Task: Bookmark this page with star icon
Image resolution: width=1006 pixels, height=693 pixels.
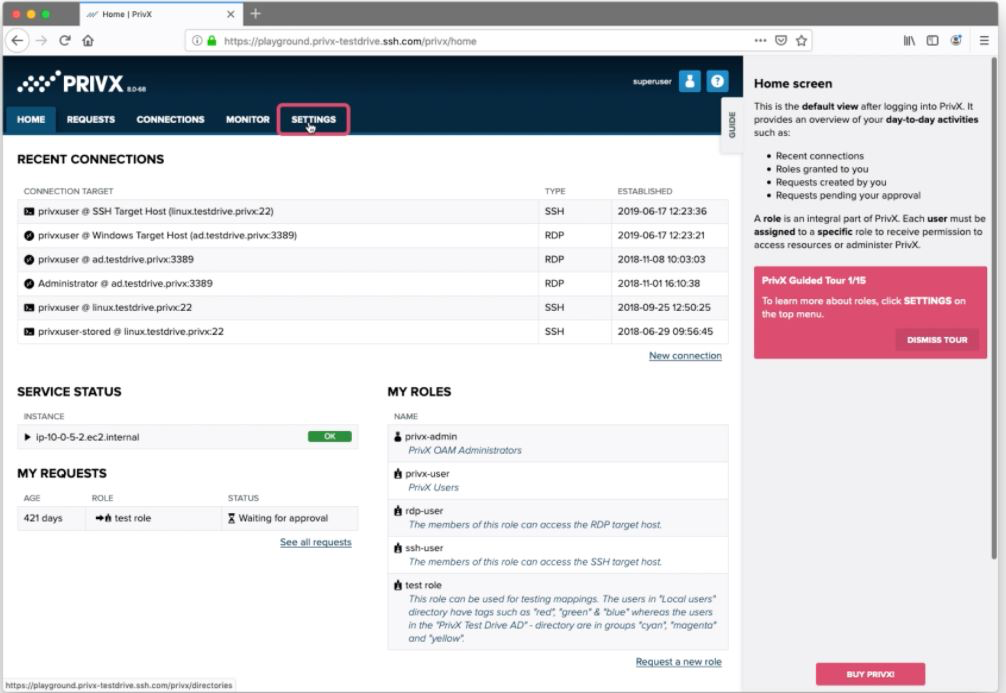Action: pos(801,40)
